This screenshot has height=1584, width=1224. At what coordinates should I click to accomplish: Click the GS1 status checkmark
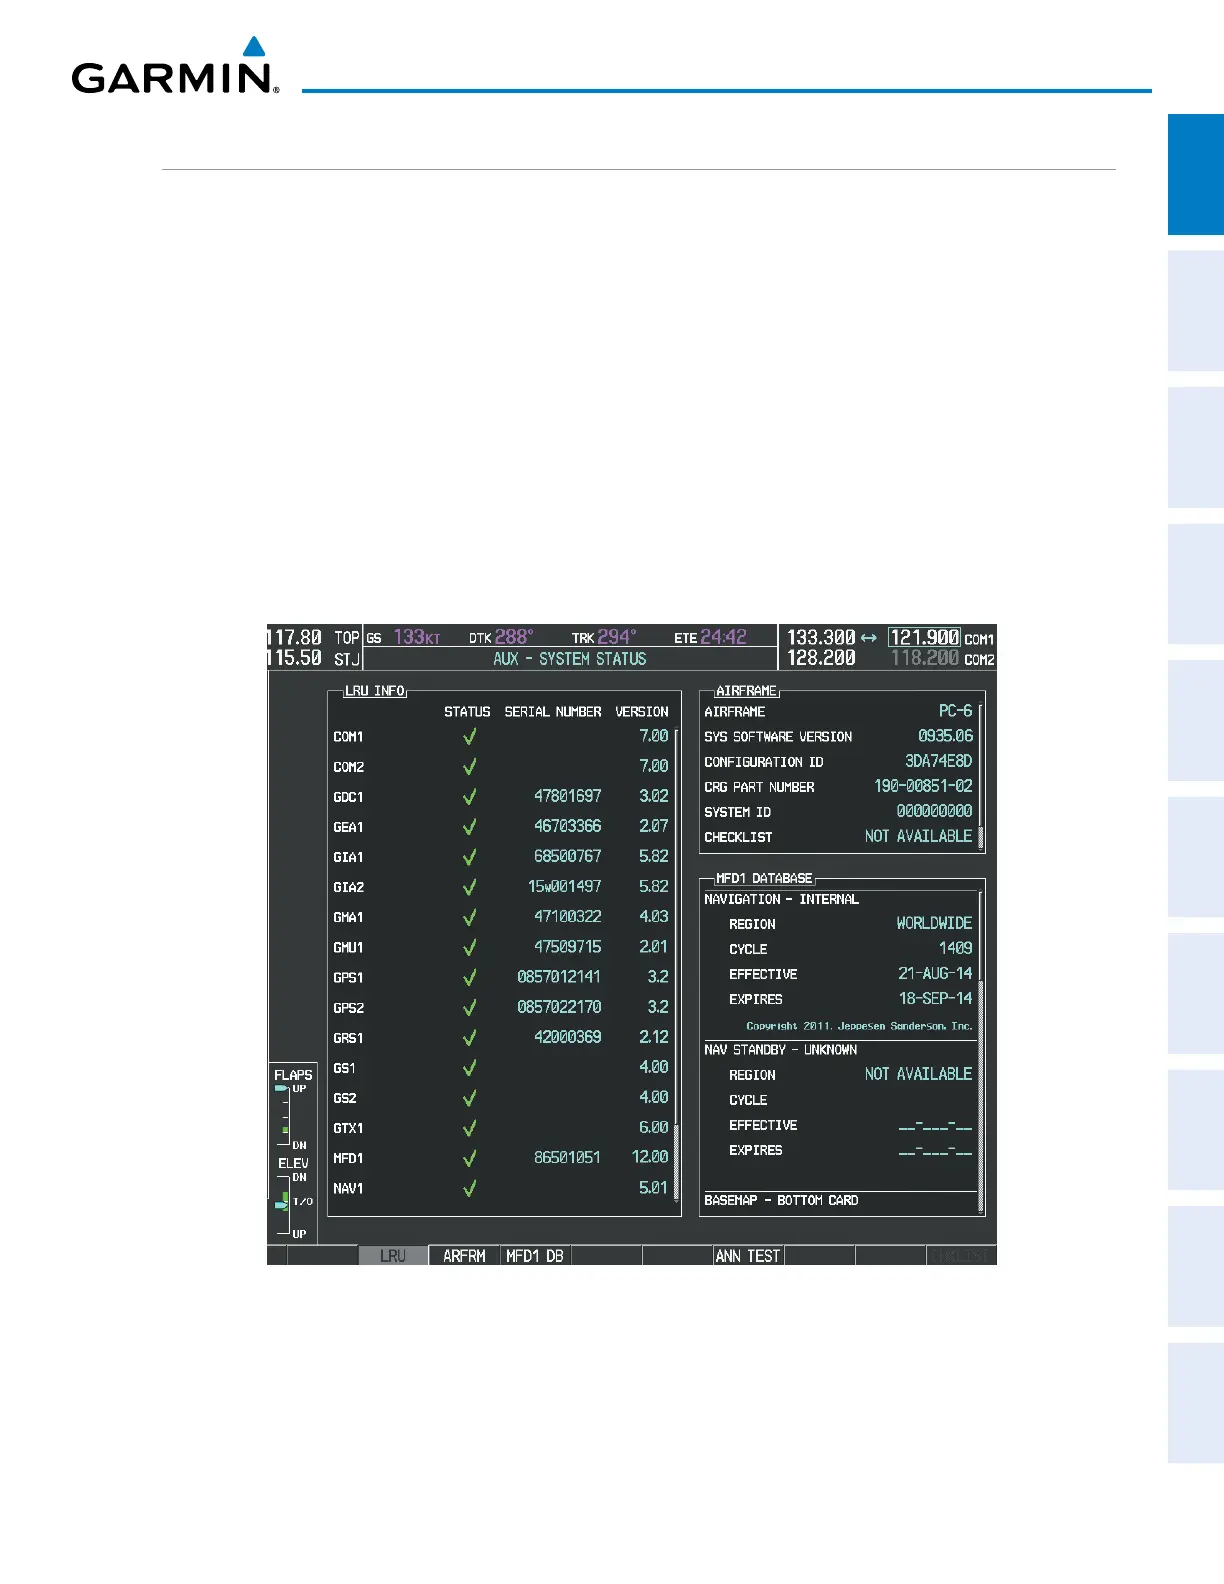tap(469, 1068)
